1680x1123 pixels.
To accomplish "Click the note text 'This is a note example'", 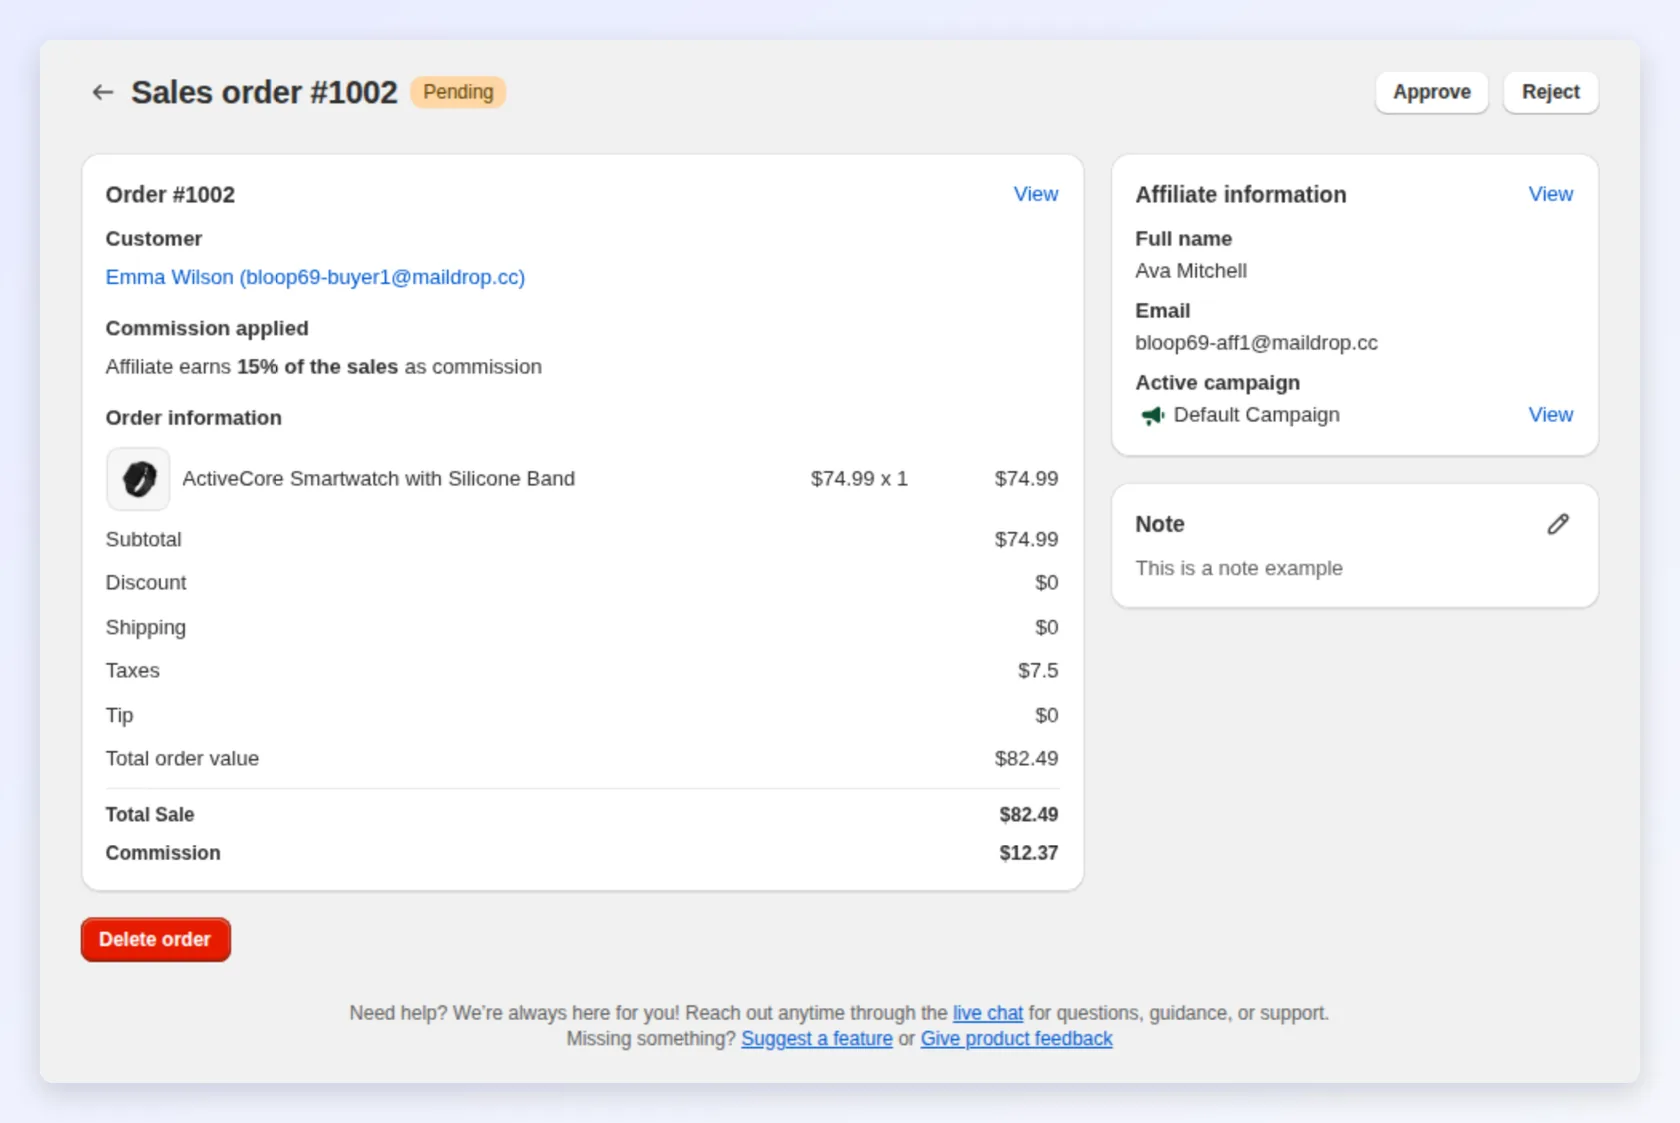I will 1238,568.
